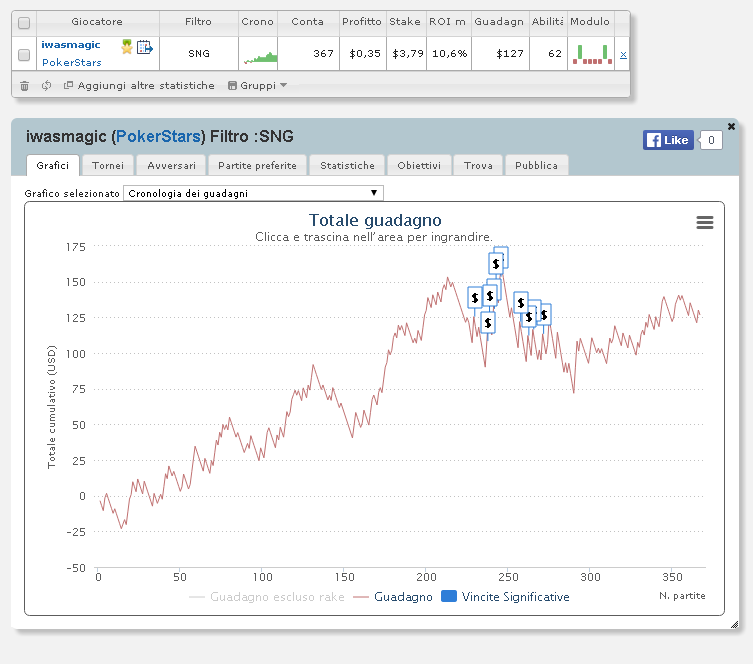The image size is (753, 664).
Task: Click the ROI value 10,6%
Action: pyautogui.click(x=449, y=54)
